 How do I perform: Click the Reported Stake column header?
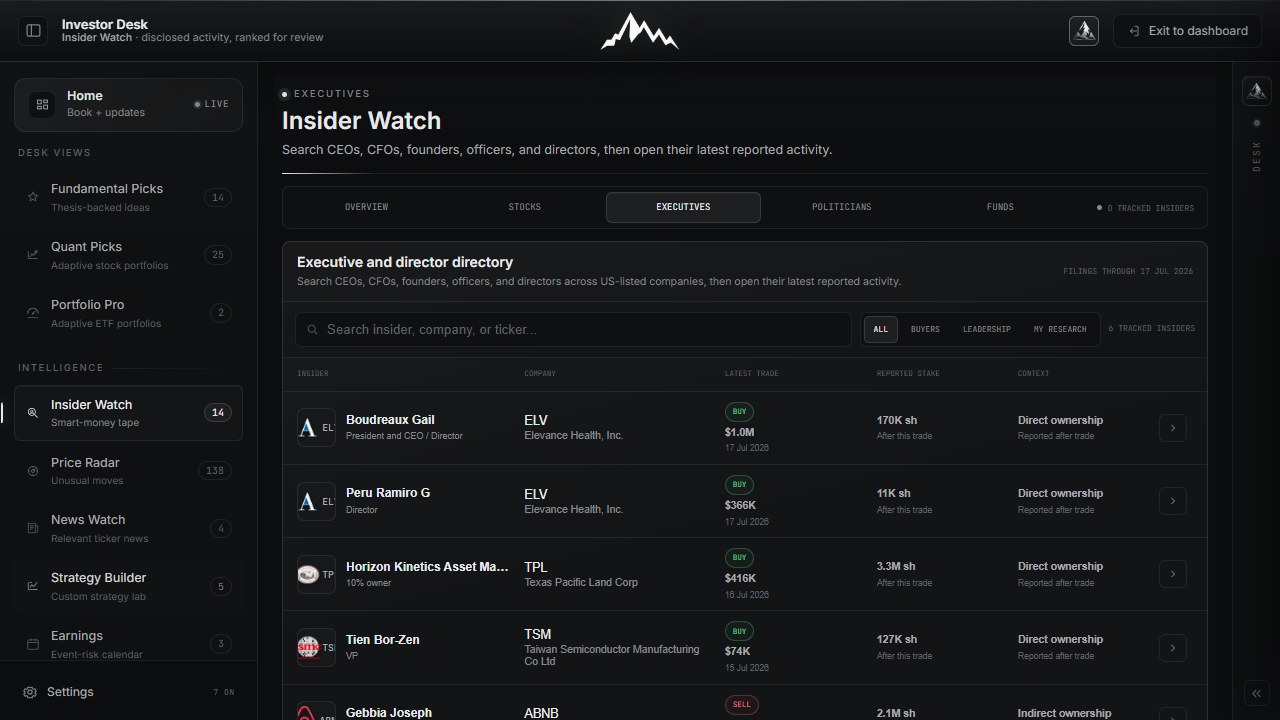[x=908, y=374]
